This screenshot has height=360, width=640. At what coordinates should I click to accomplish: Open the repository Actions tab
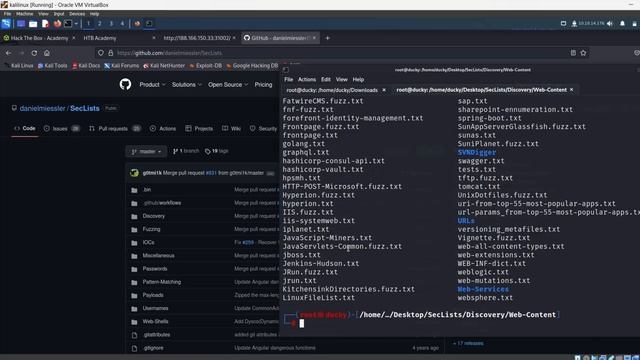(162, 129)
